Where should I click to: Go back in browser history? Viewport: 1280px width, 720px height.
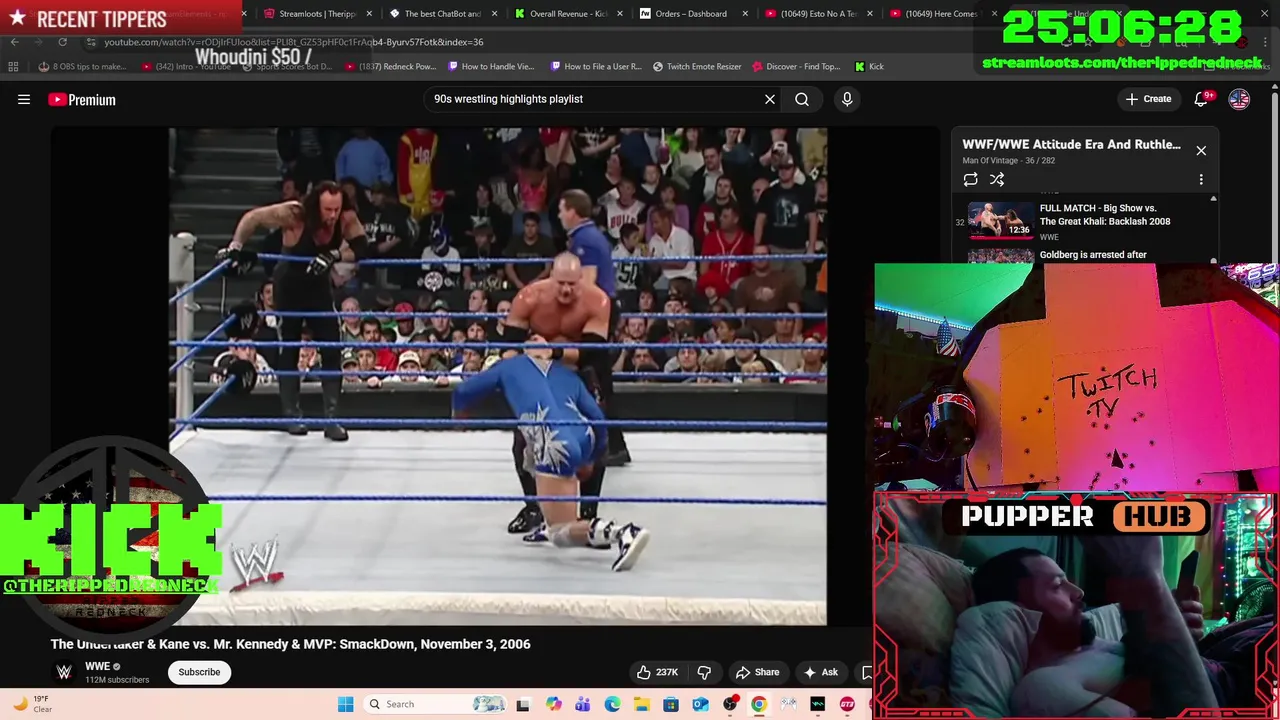14,42
